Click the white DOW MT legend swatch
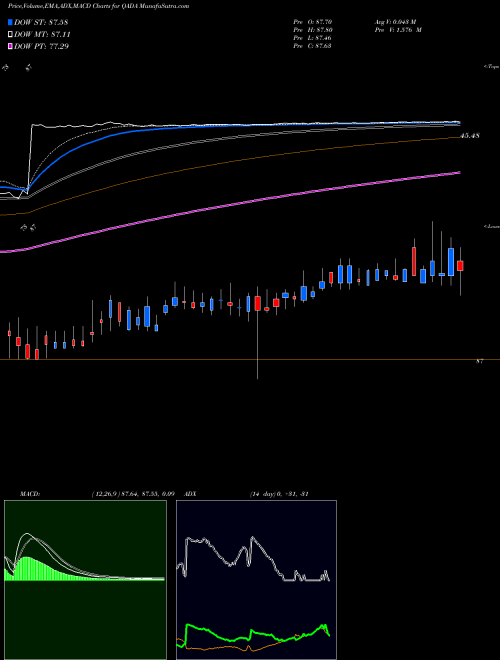This screenshot has height=660, width=500. pyautogui.click(x=11, y=35)
